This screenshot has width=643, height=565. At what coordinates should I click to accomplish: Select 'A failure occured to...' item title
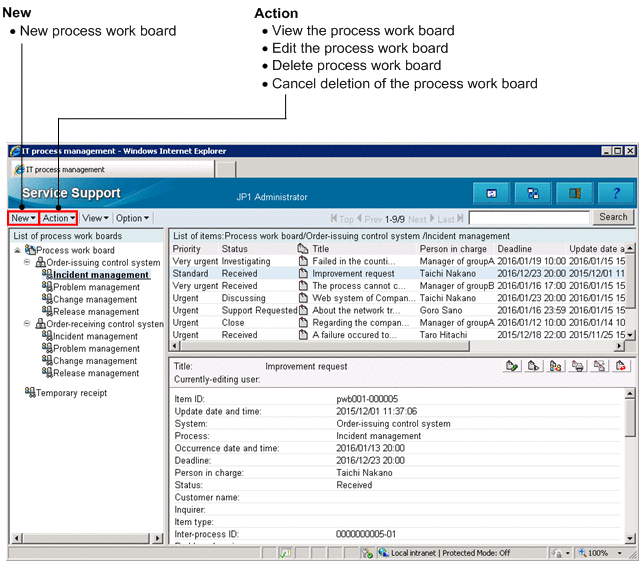tap(354, 335)
